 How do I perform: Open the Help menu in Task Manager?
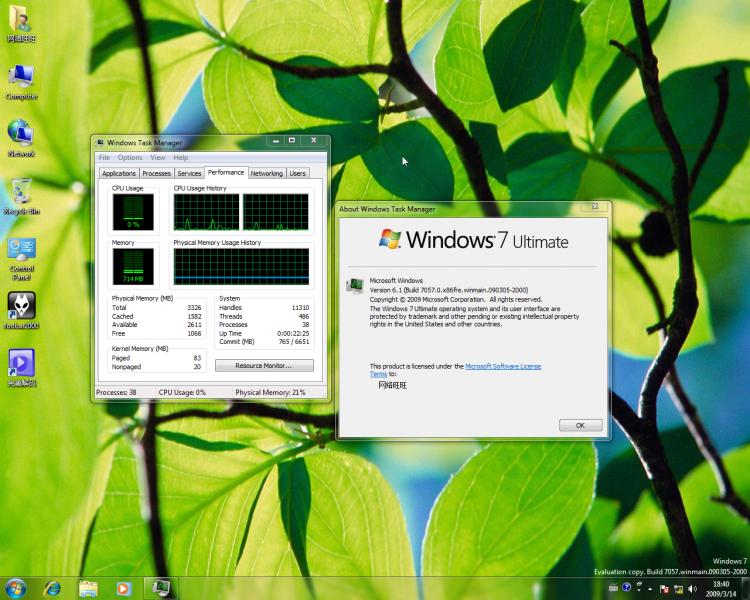point(180,157)
